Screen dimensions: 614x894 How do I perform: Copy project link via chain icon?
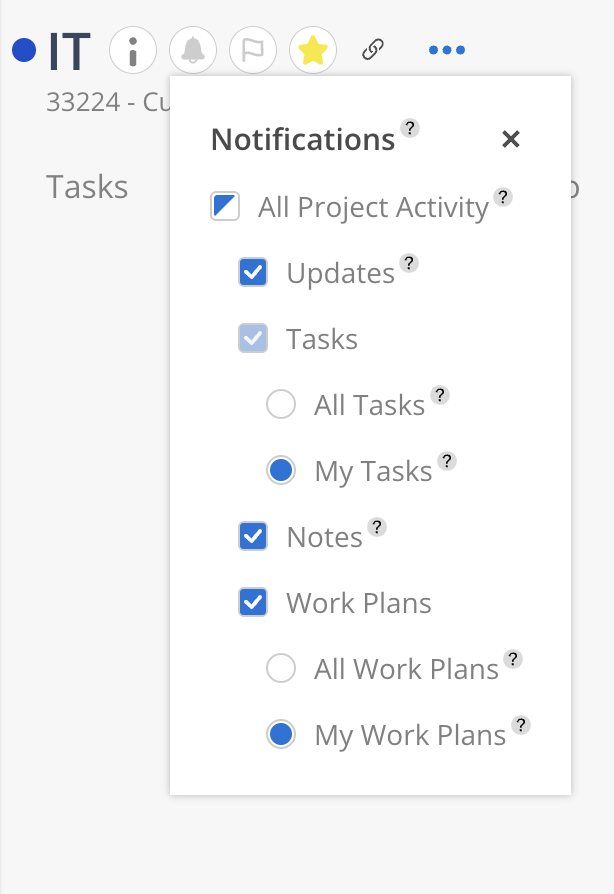click(x=373, y=50)
